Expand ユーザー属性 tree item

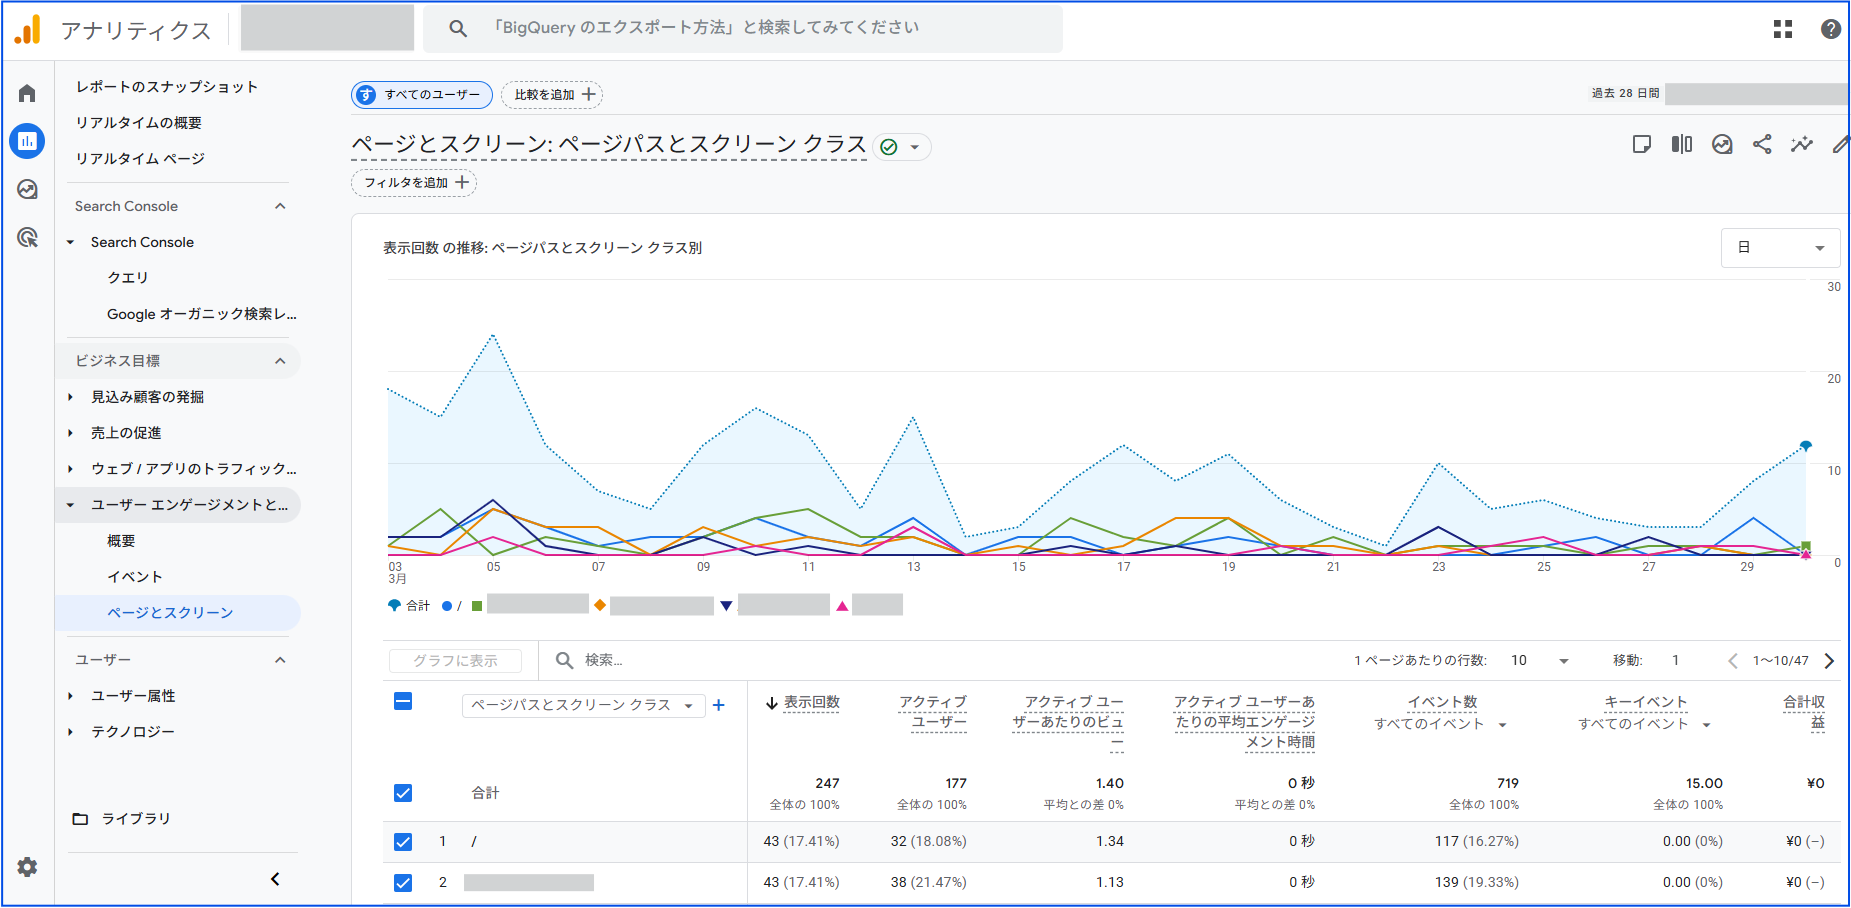click(70, 696)
